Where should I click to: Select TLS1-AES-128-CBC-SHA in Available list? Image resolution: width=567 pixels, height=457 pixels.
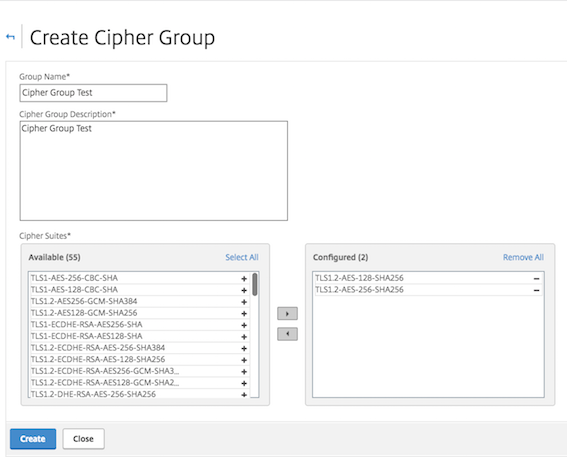click(x=74, y=290)
